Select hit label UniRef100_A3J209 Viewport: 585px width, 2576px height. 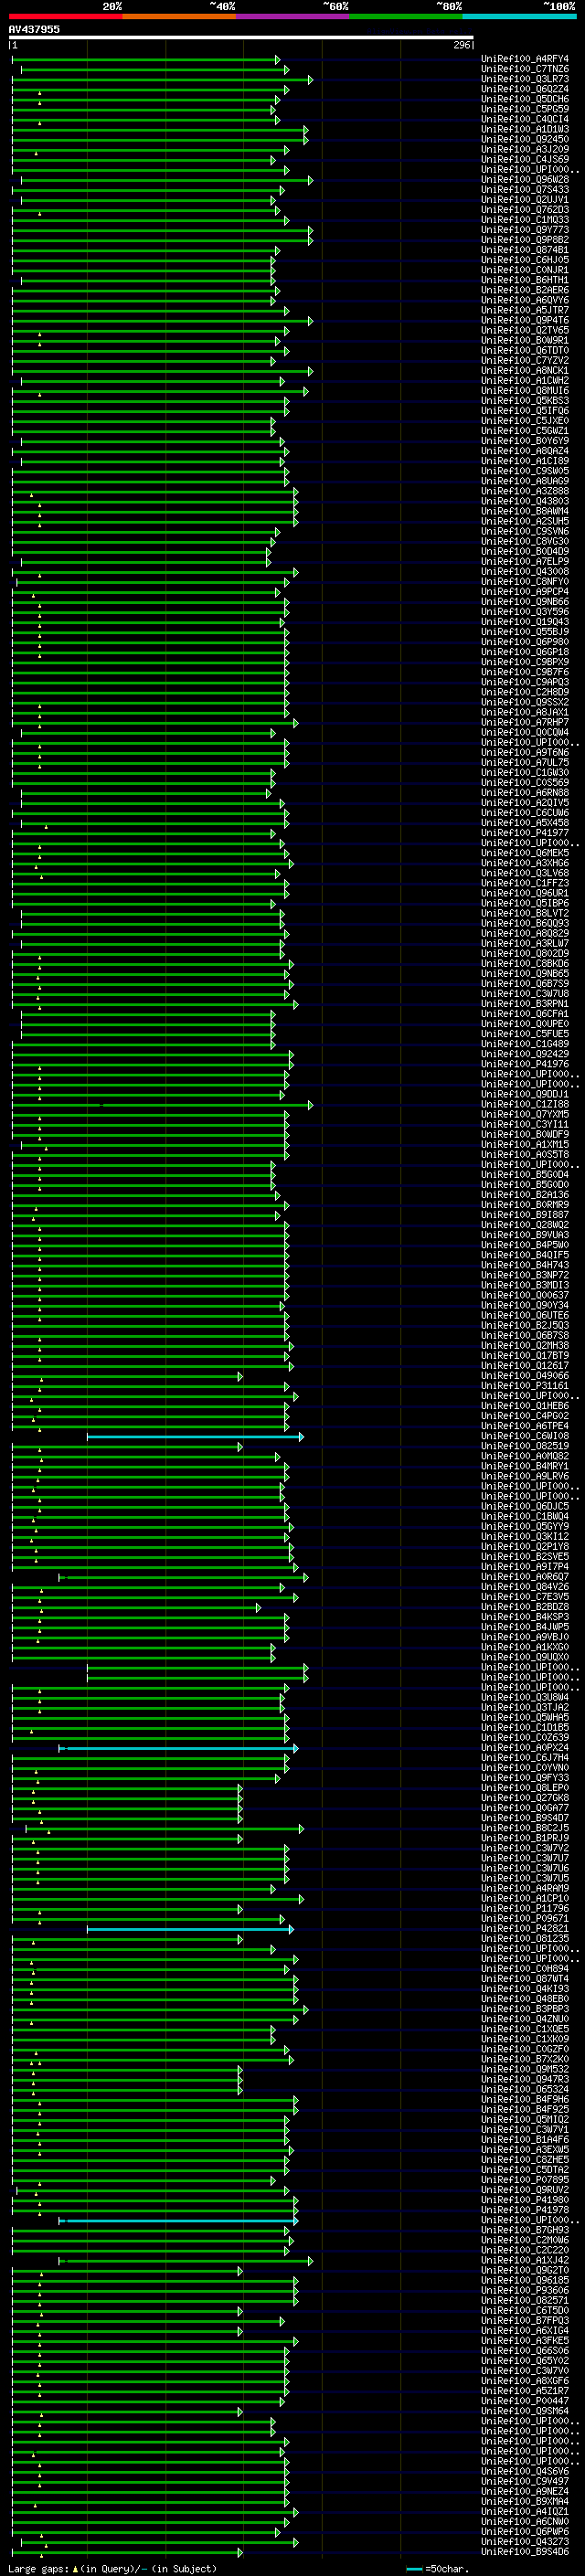[x=525, y=149]
